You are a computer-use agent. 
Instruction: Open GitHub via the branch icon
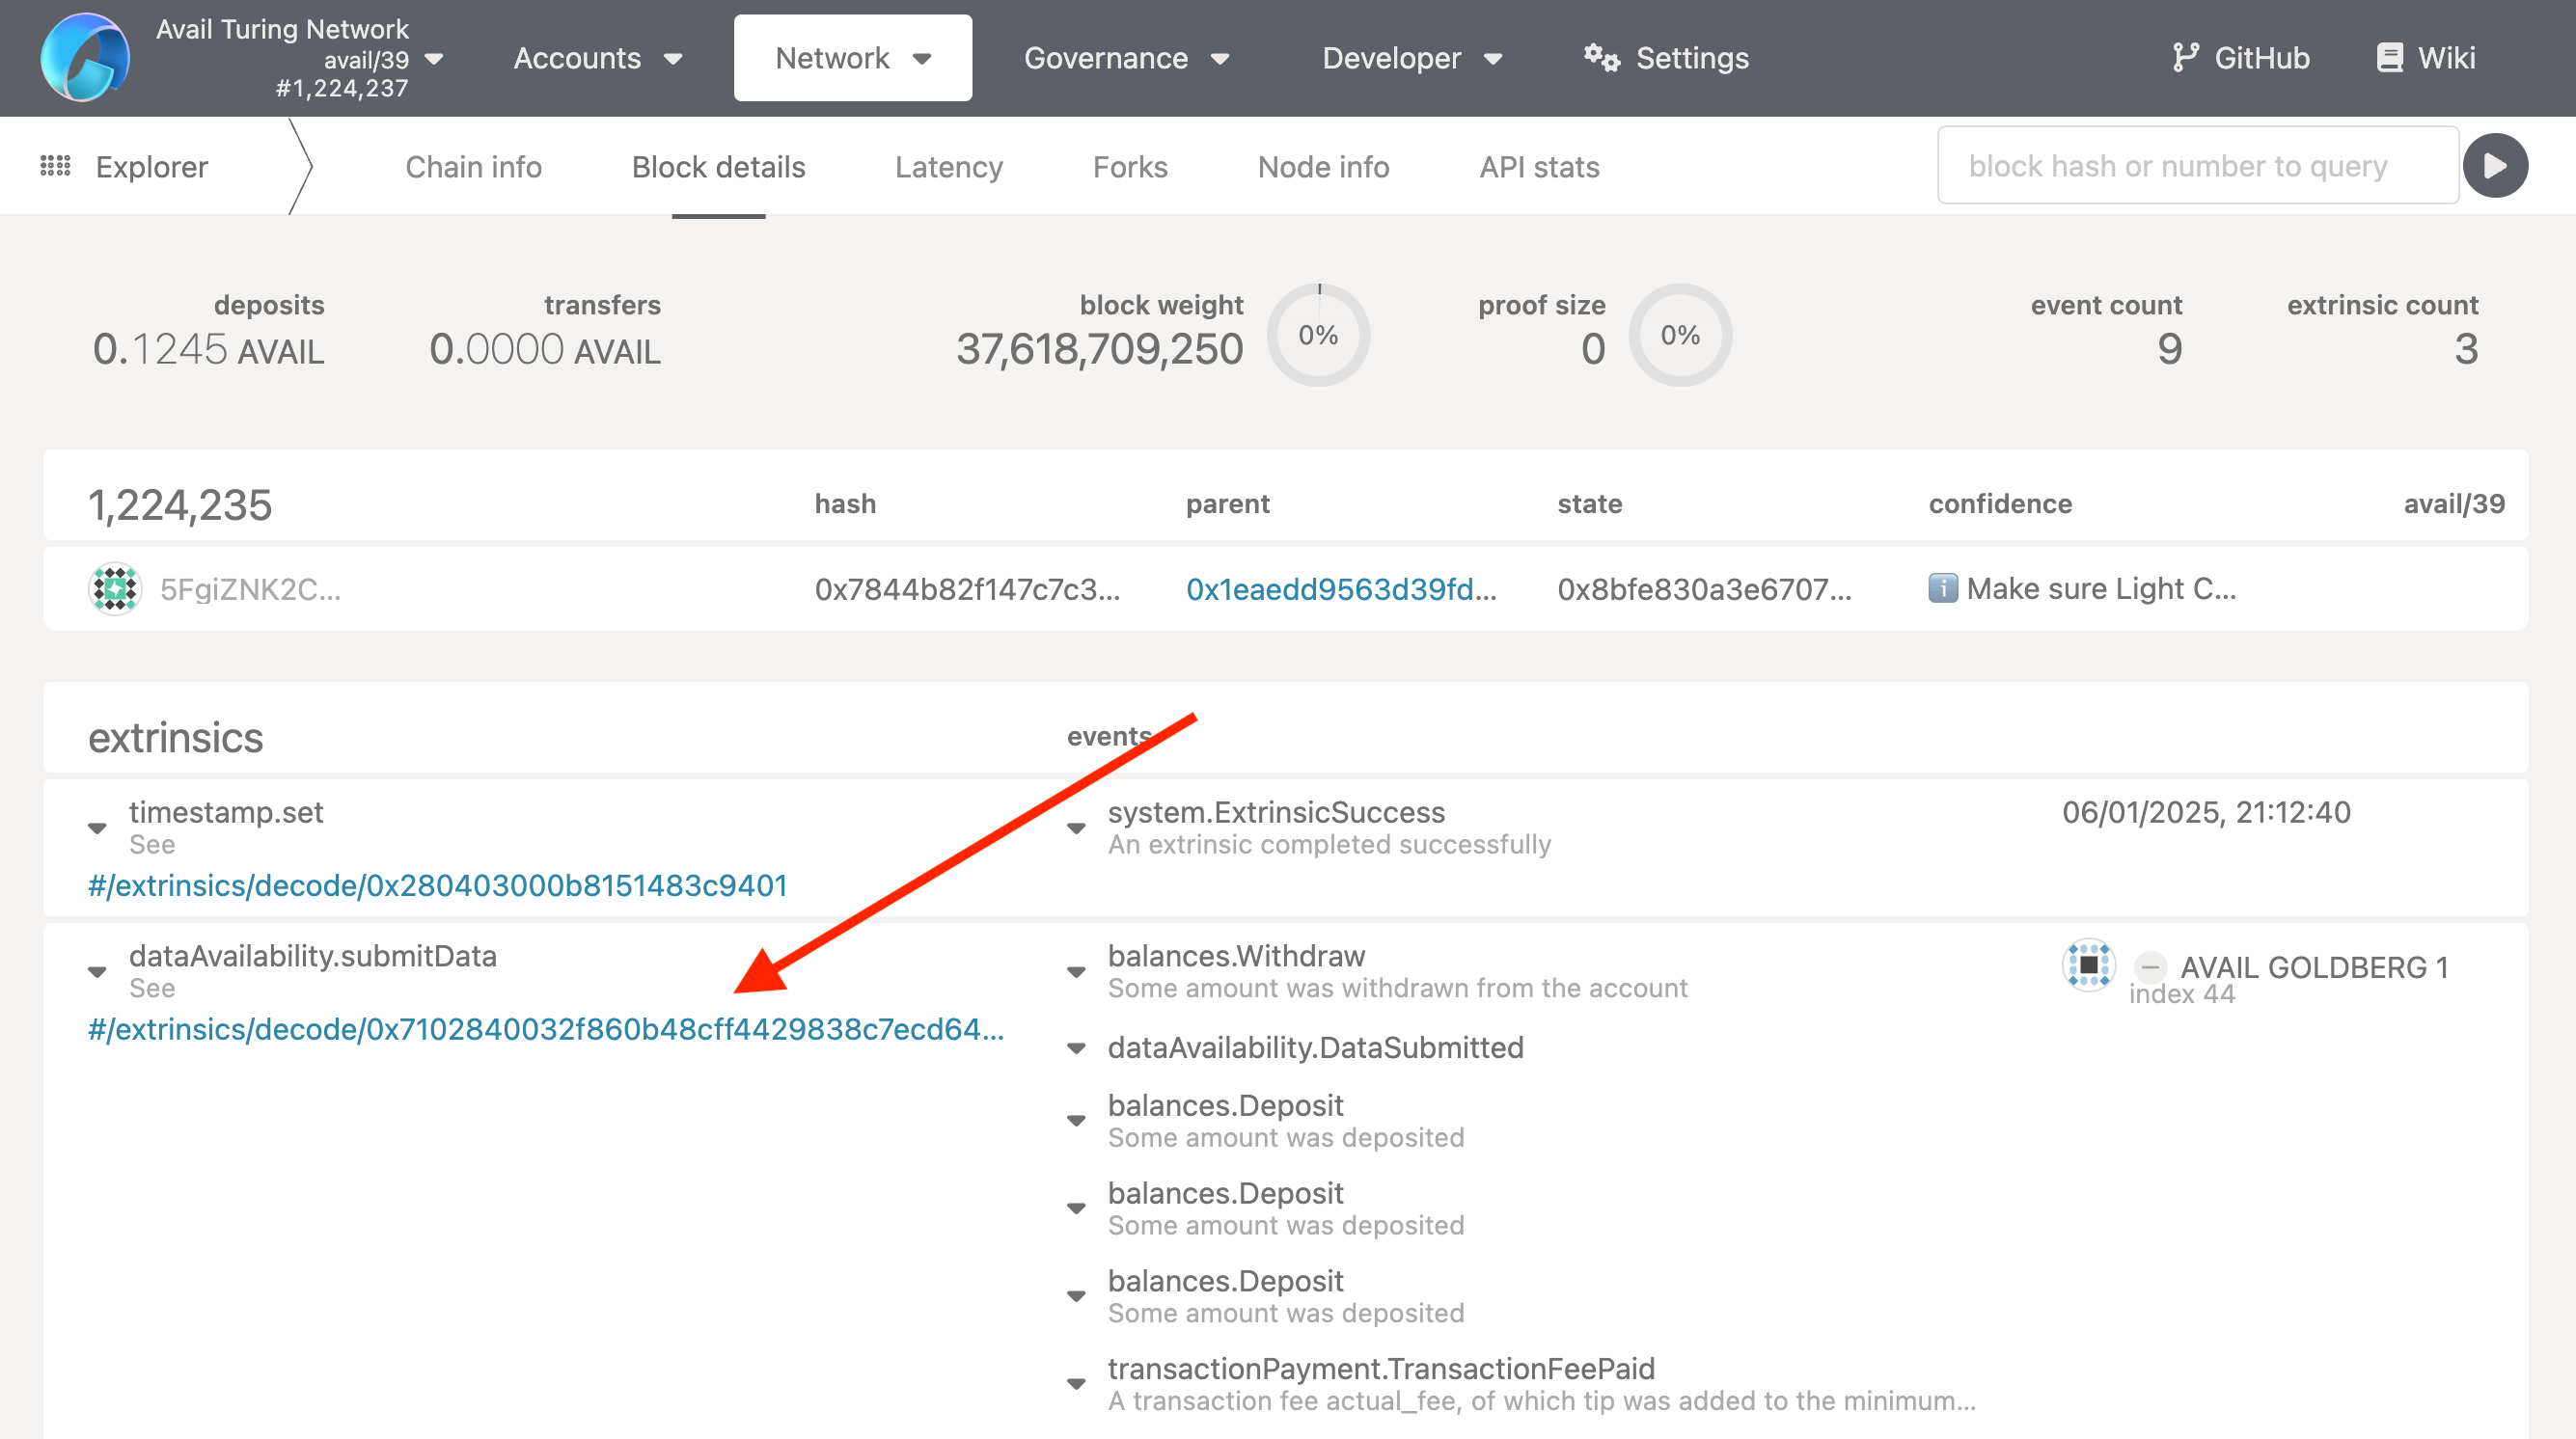click(2186, 58)
